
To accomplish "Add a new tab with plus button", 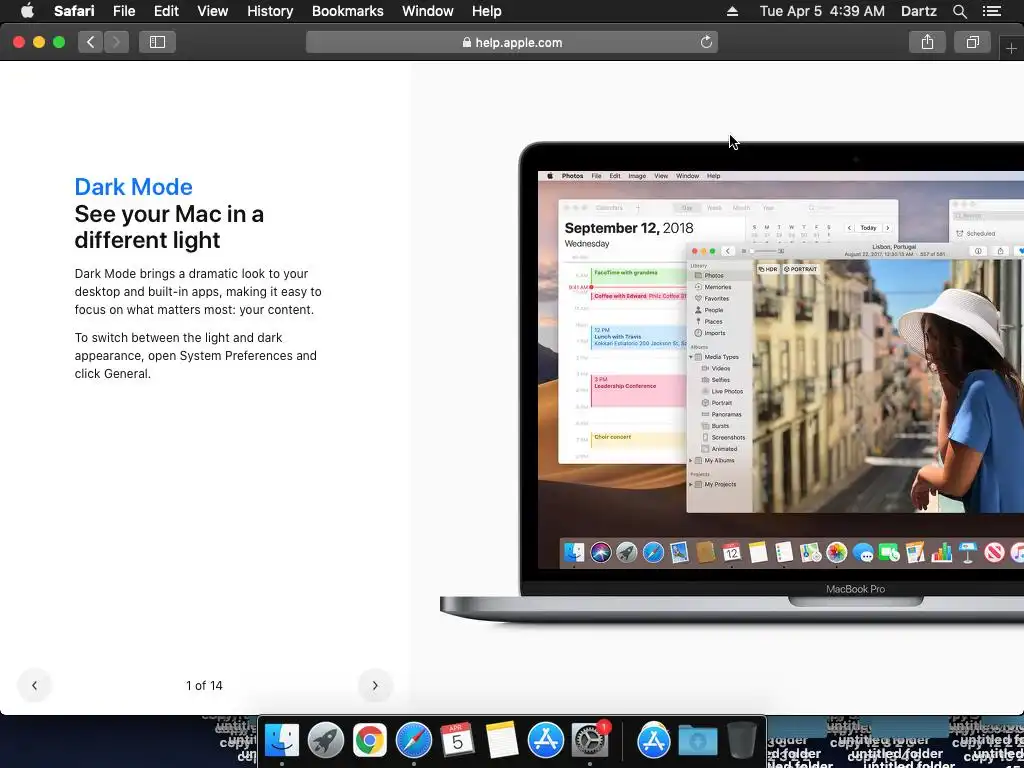I will (x=1011, y=48).
